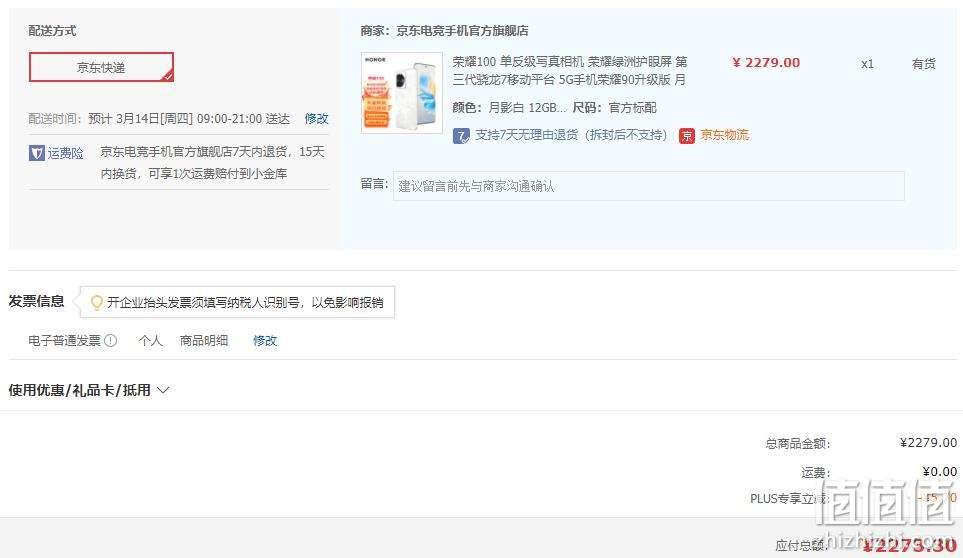Expand the 使用优惠/礼品卡/抵用 section

pos(88,390)
